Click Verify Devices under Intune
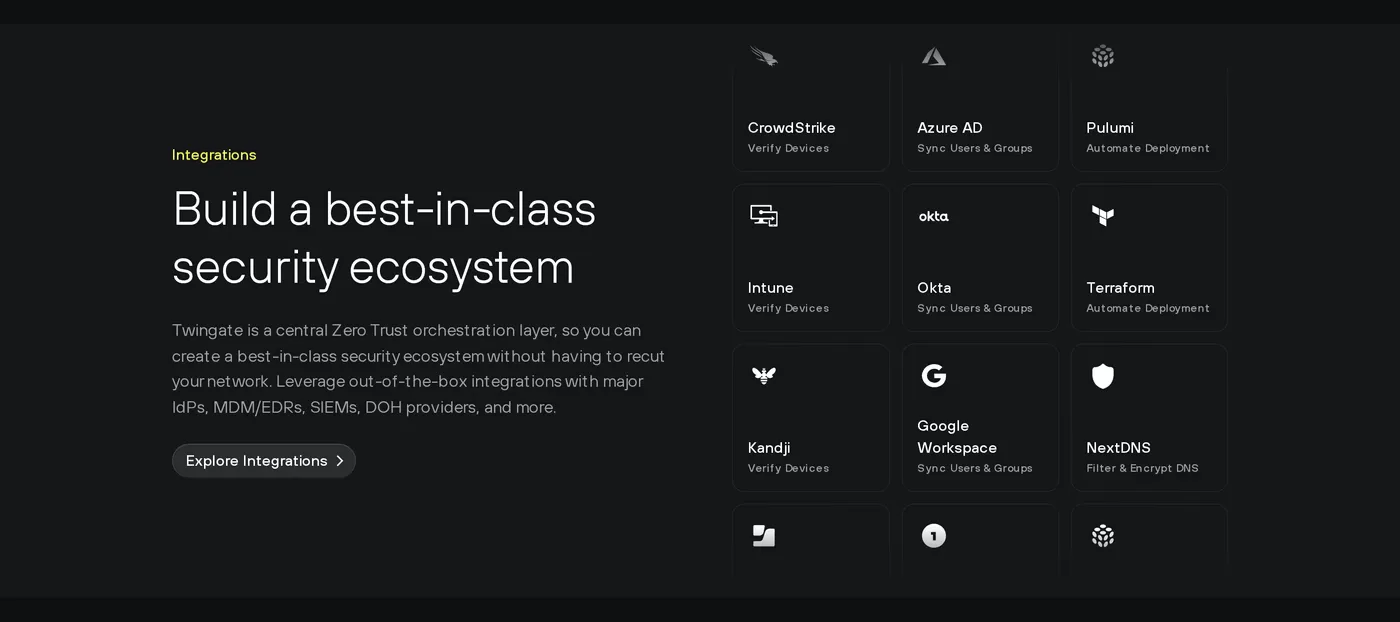1400x622 pixels. 789,308
